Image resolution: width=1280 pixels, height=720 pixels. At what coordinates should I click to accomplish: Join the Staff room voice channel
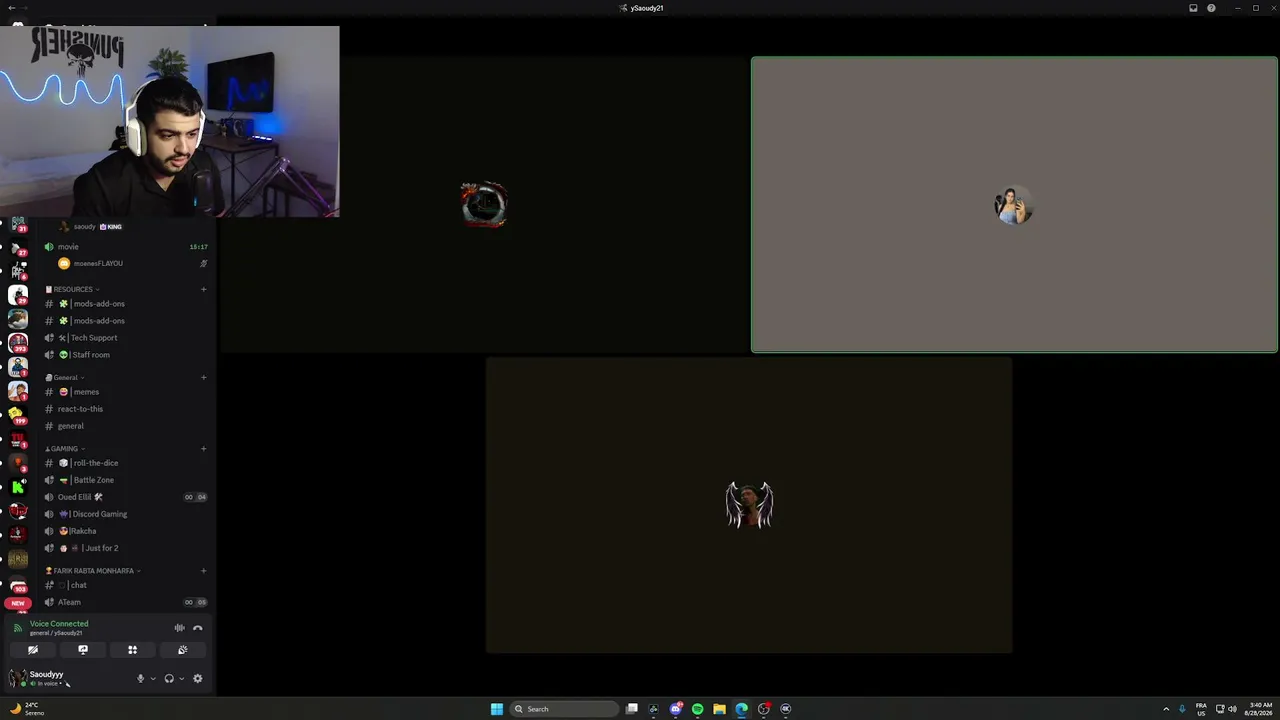pos(126,355)
